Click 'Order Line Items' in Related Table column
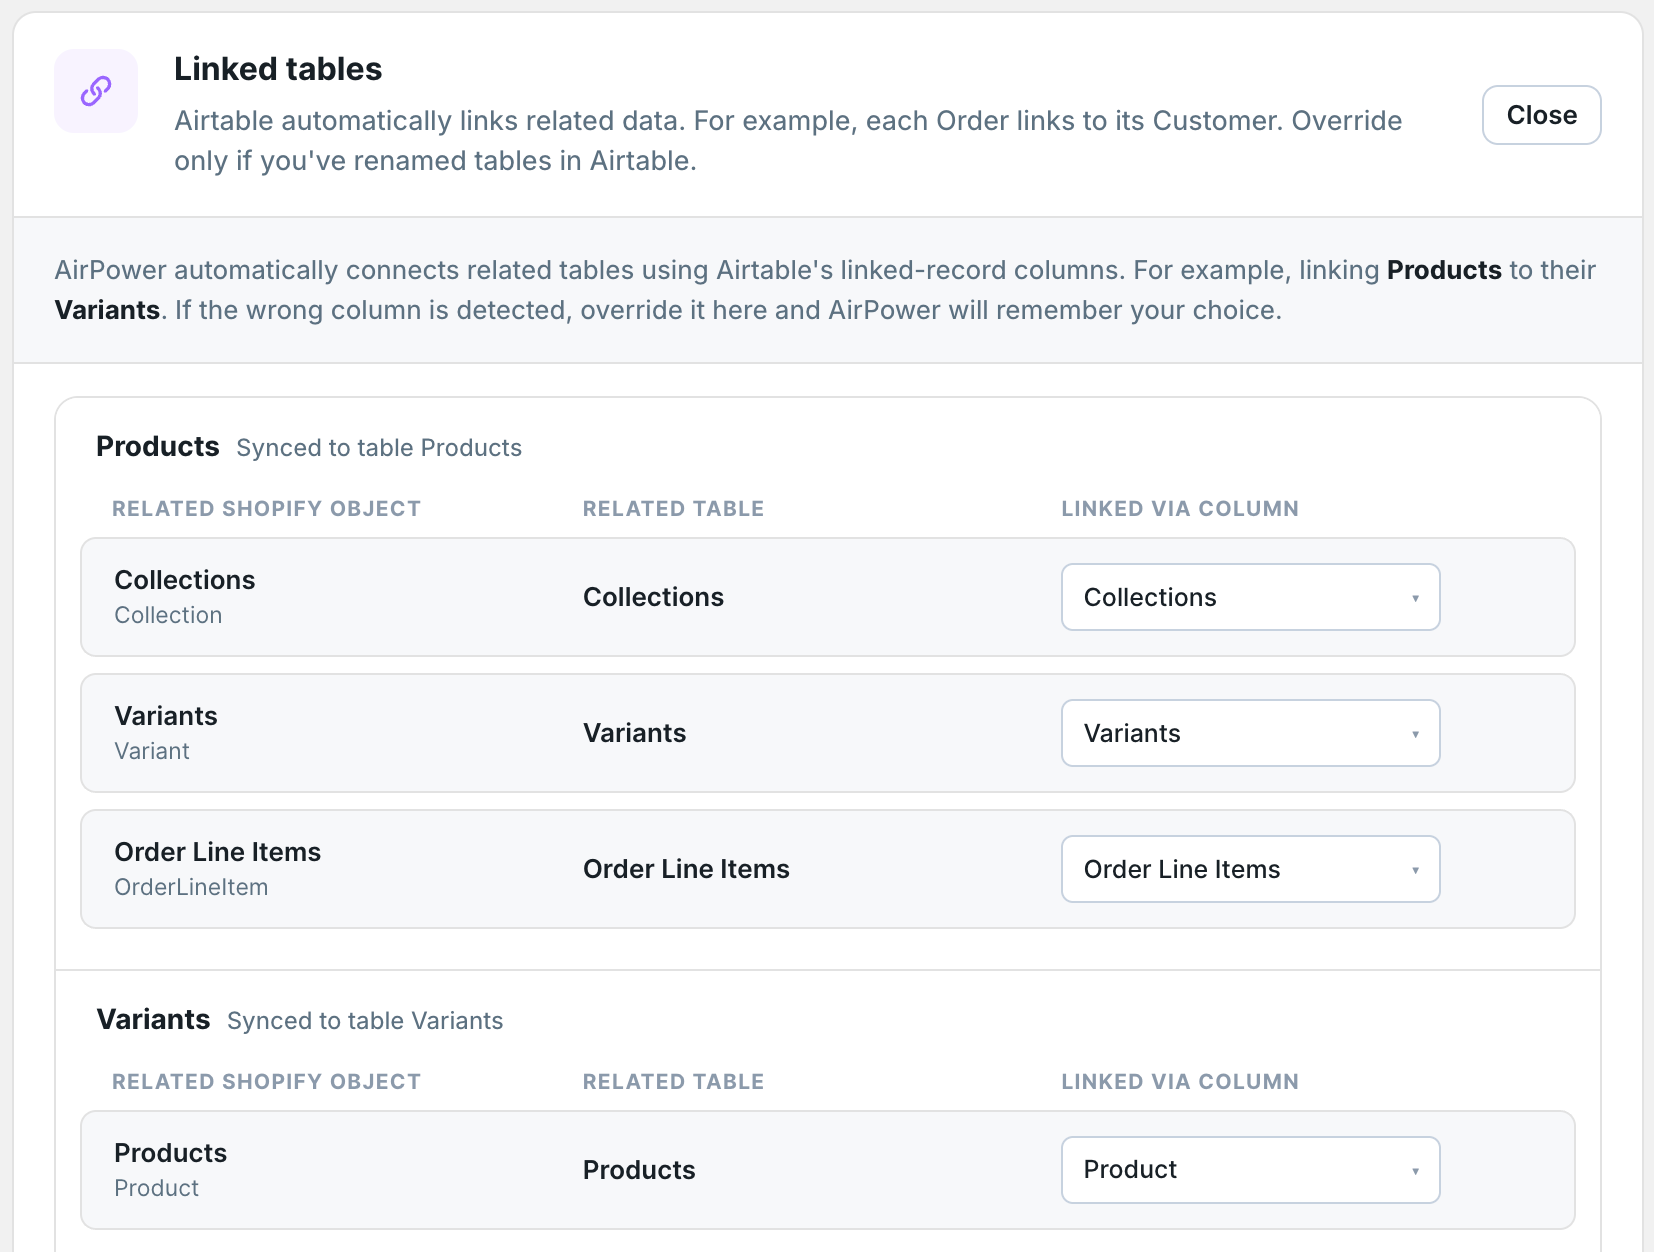 pos(686,869)
